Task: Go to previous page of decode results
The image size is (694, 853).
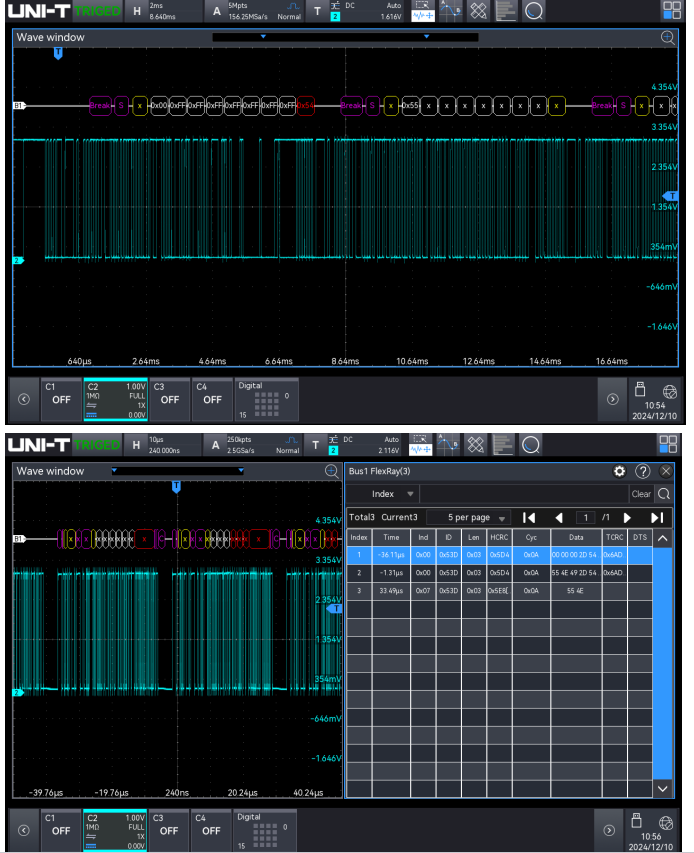Action: click(x=559, y=517)
